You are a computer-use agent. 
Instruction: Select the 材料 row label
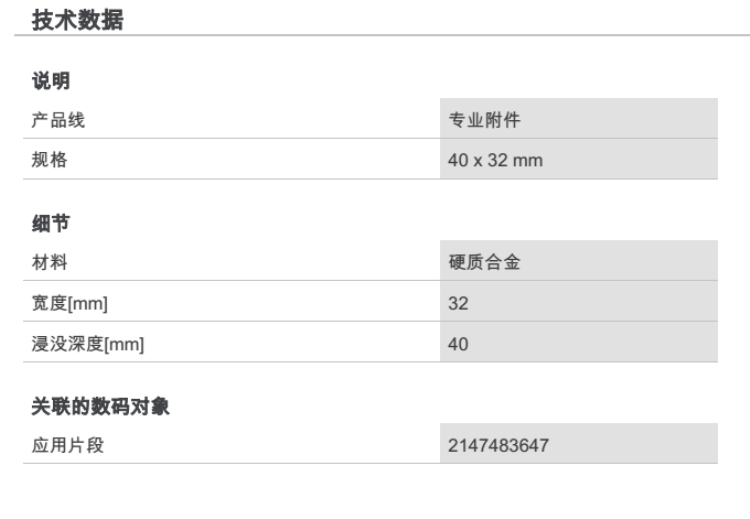pyautogui.click(x=50, y=263)
